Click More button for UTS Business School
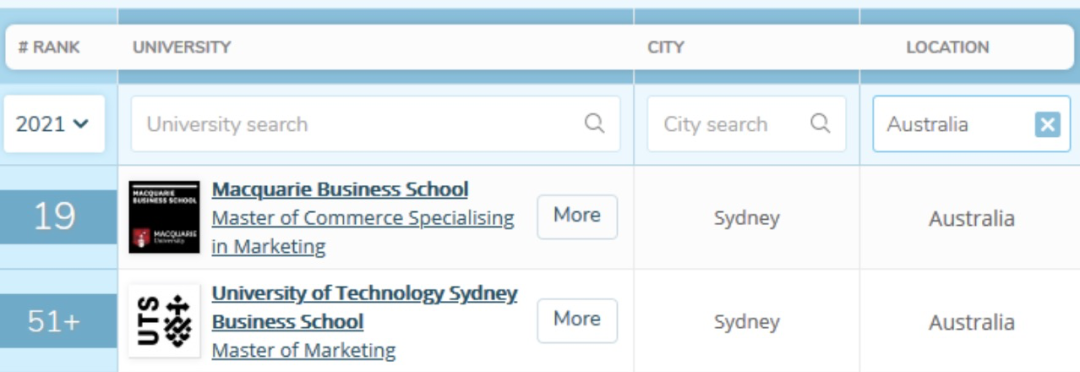Screen dimensions: 1080x372 tap(577, 320)
